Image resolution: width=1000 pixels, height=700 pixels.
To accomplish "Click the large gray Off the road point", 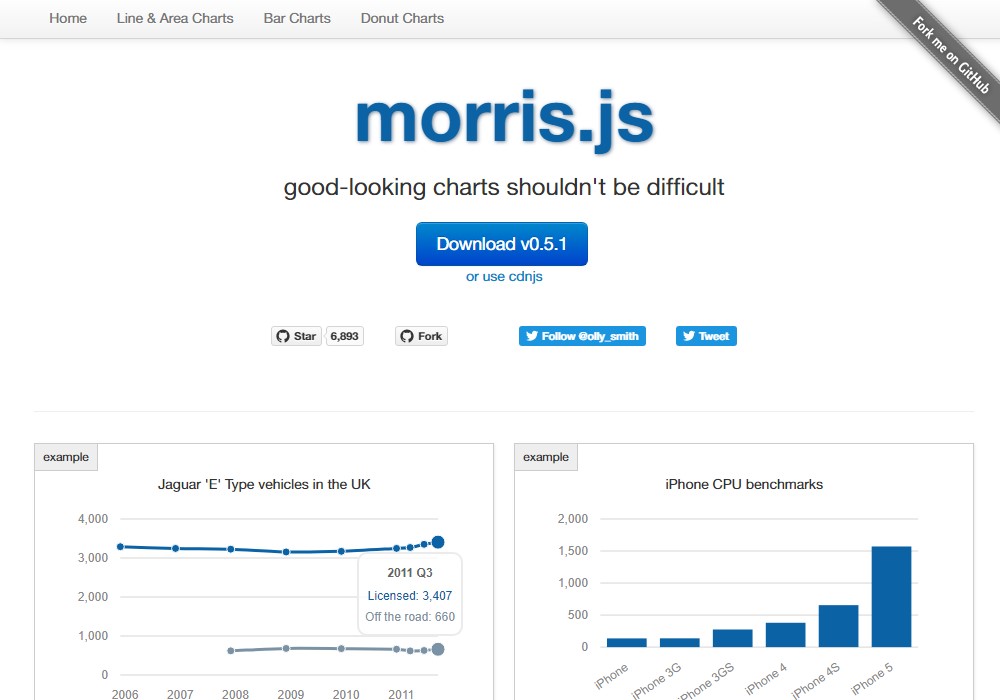I will coord(438,649).
